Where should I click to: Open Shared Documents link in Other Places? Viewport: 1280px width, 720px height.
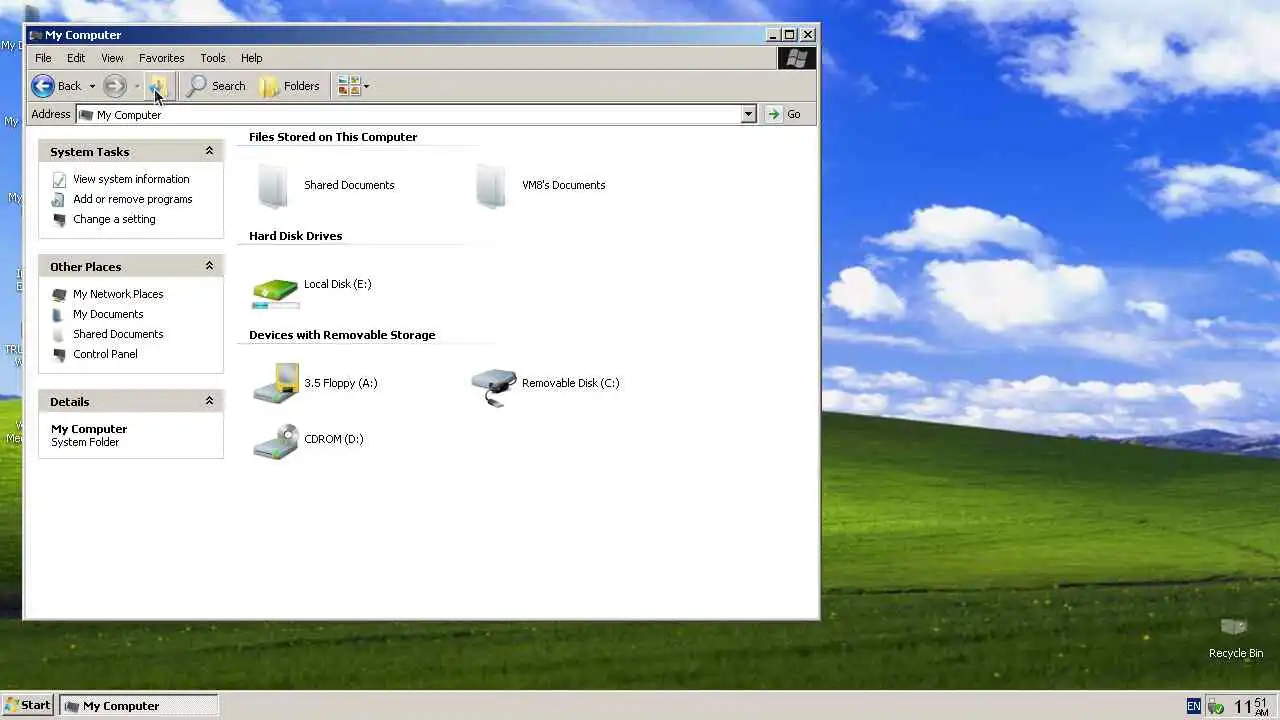click(x=118, y=334)
